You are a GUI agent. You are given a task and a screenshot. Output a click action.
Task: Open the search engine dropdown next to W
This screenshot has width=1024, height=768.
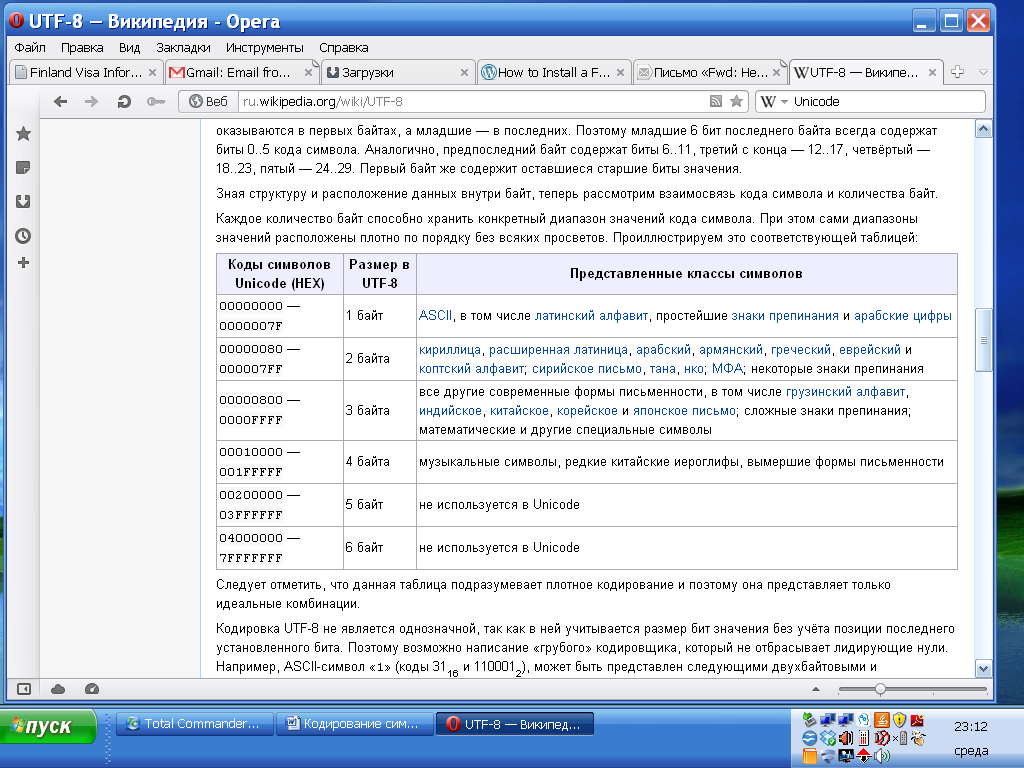784,102
